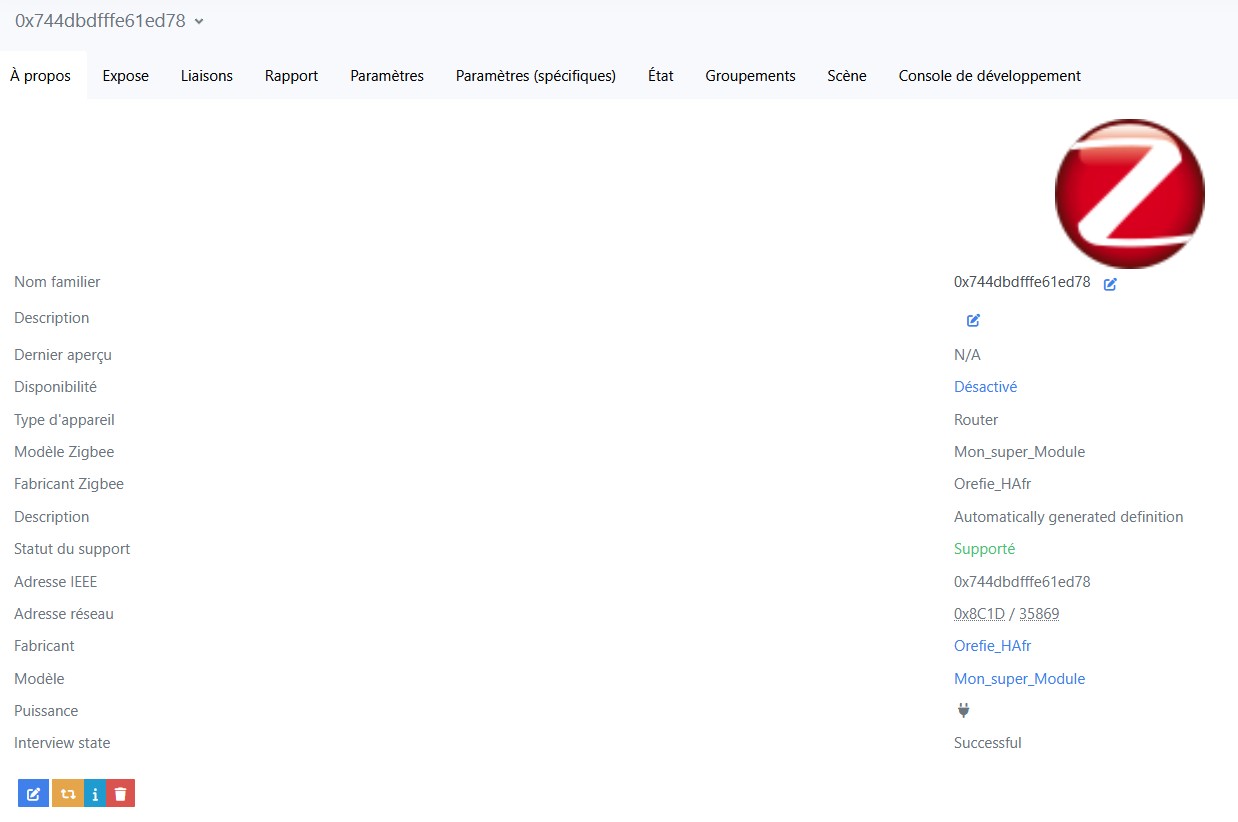Open Console de développement tab
The image size is (1238, 822).
pos(990,76)
